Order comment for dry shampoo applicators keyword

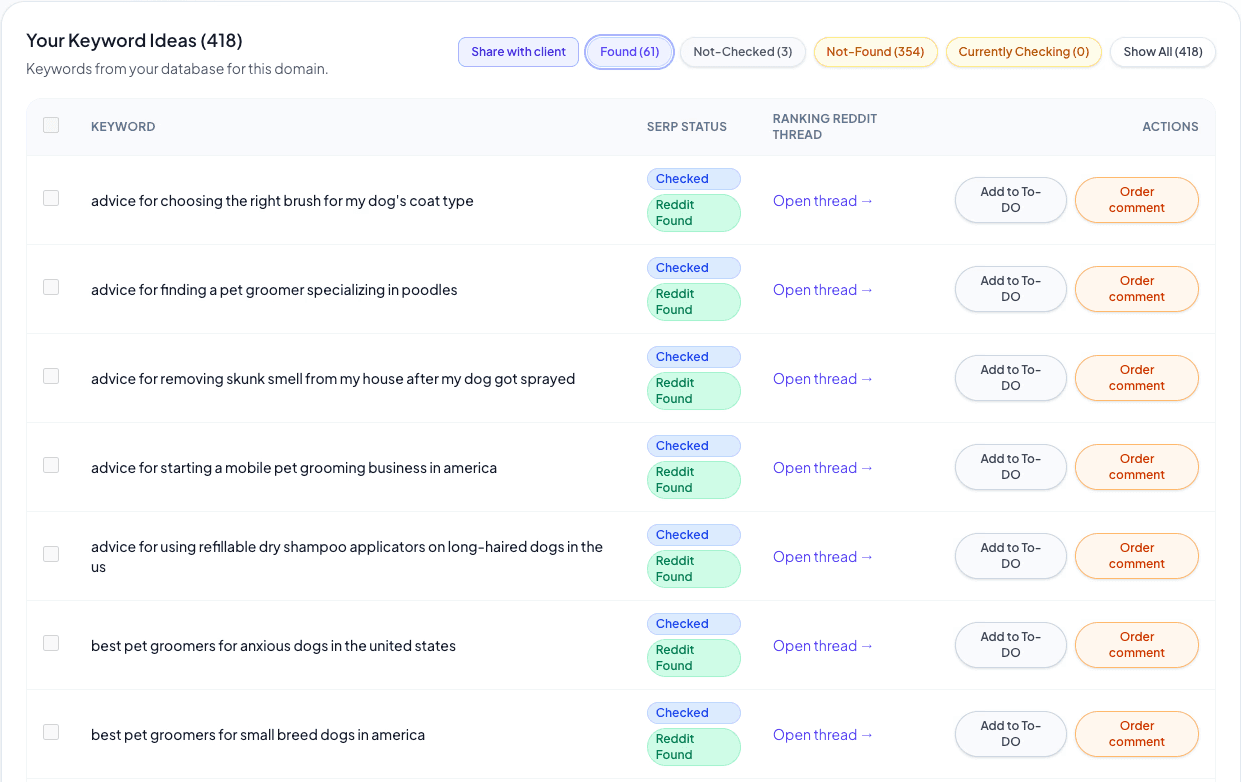pyautogui.click(x=1136, y=556)
